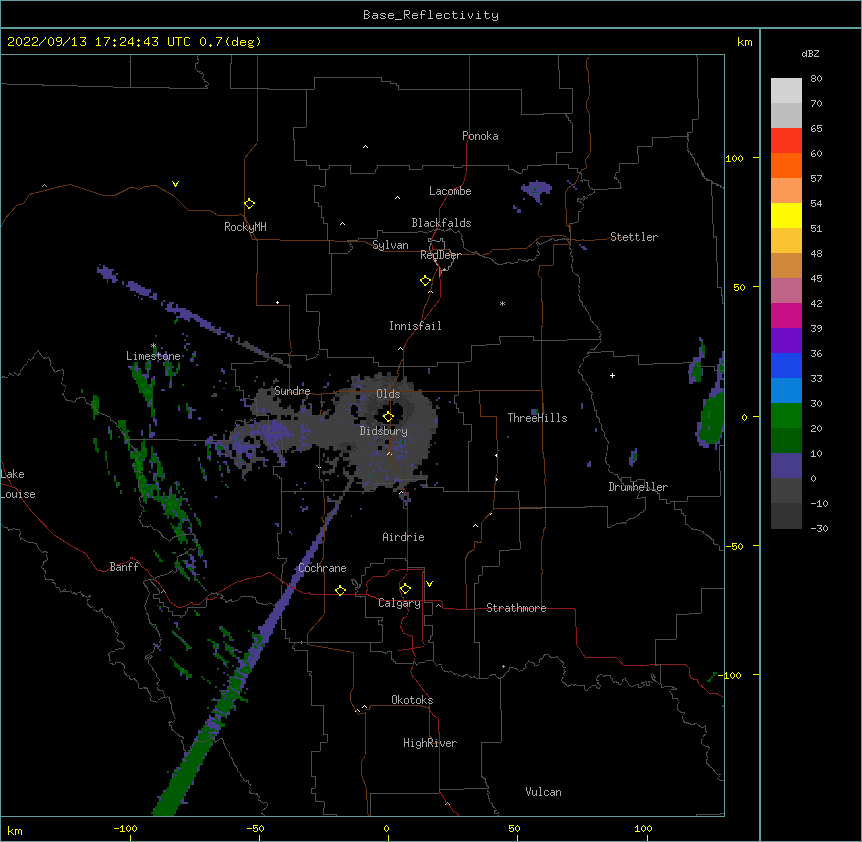Select the yellow diamond radar marker at Olds

coord(388,417)
